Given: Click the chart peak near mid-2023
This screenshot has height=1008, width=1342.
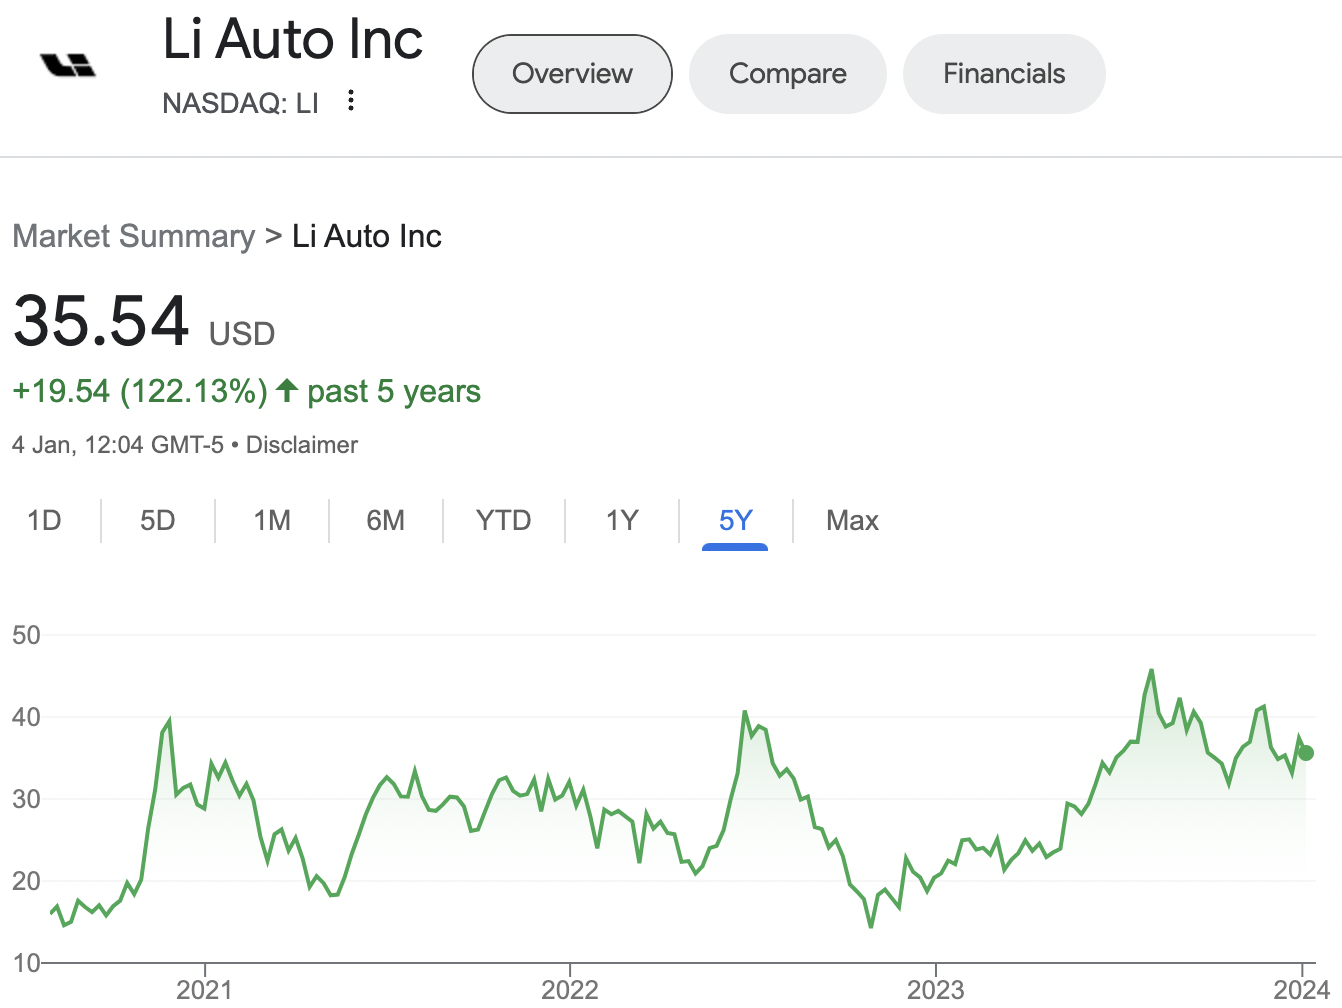Looking at the screenshot, I should point(1152,670).
